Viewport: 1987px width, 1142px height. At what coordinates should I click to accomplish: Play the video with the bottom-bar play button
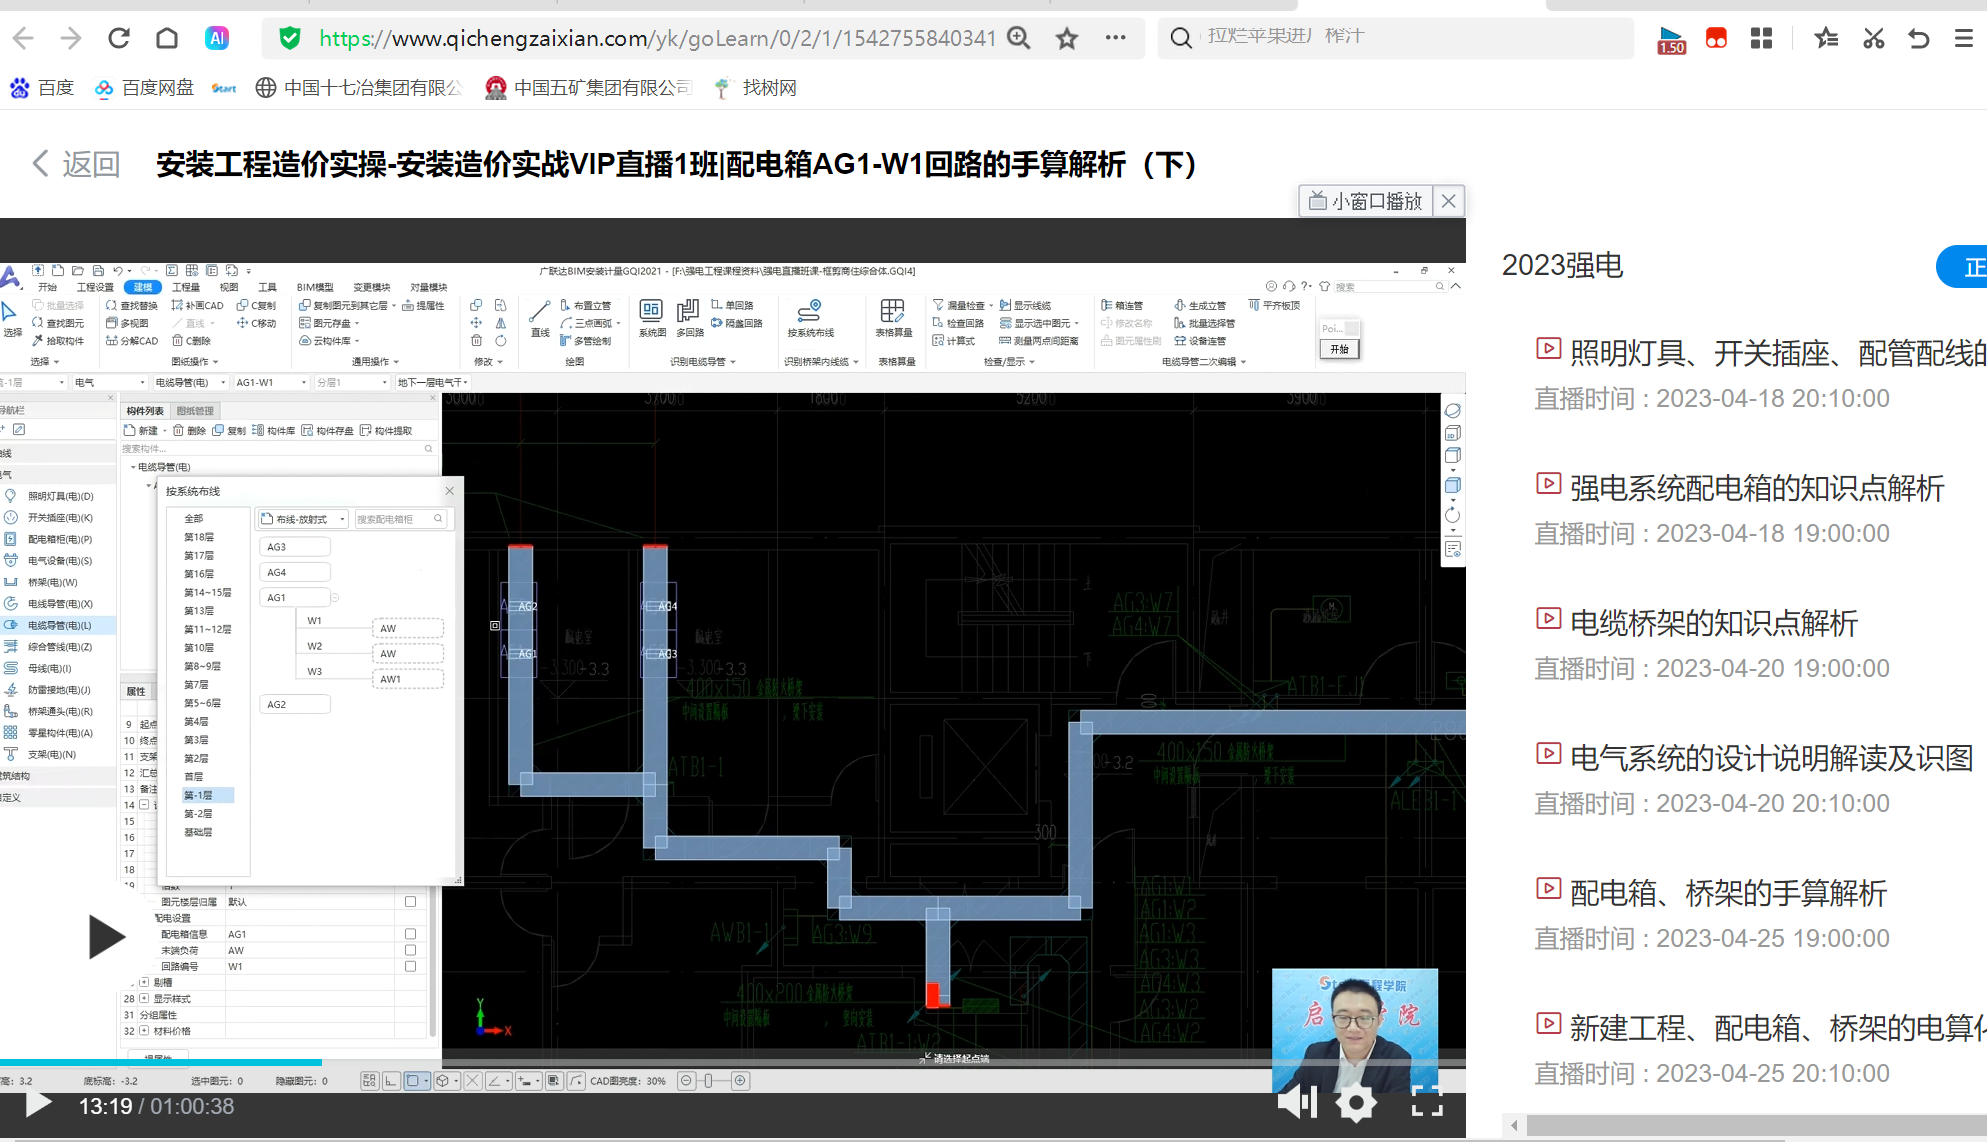click(x=38, y=1105)
